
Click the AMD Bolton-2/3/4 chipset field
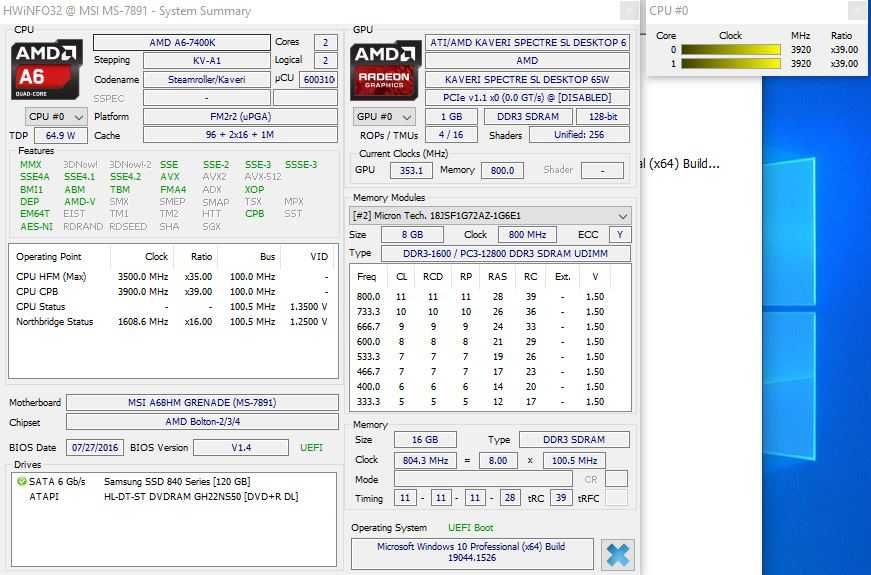202,422
